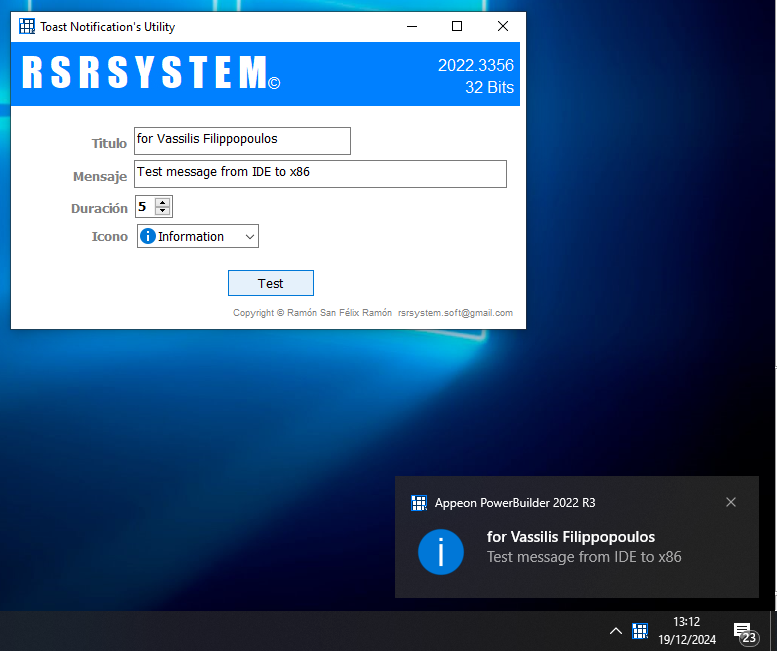Click the blue Information icon in the Icono combo
The height and width of the screenshot is (651, 777).
click(147, 237)
